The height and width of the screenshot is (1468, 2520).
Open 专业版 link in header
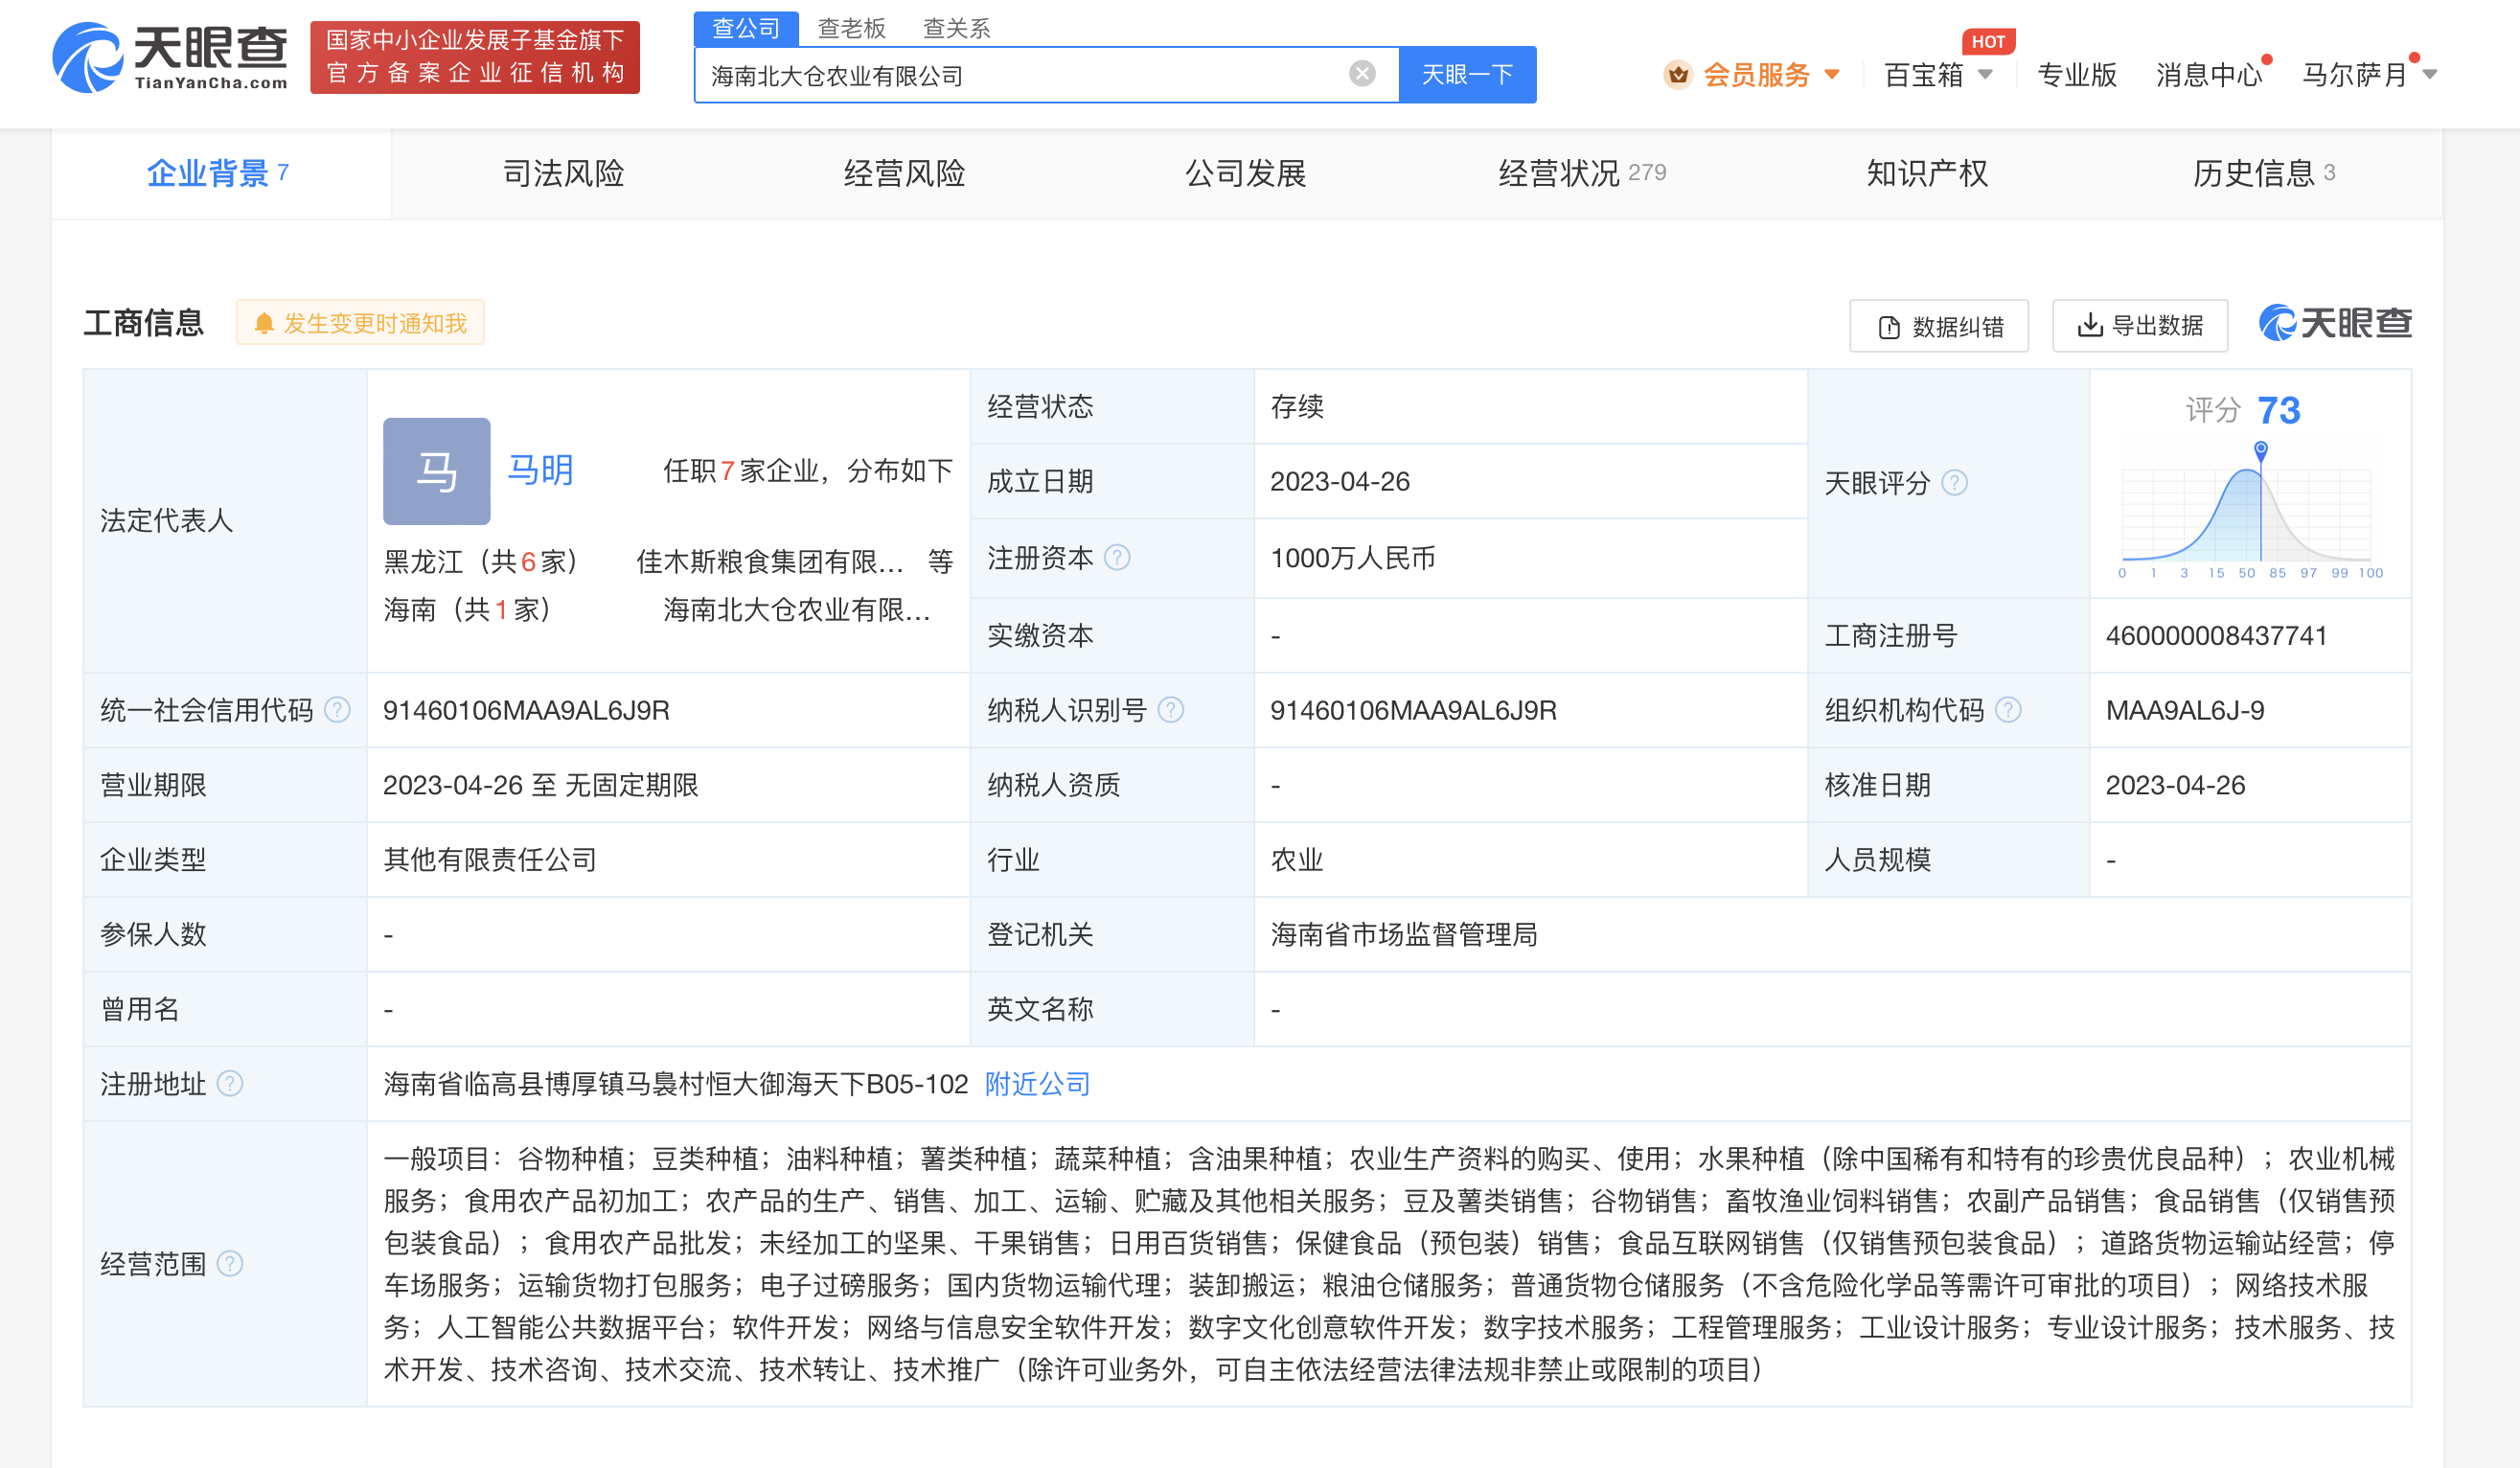[2077, 74]
